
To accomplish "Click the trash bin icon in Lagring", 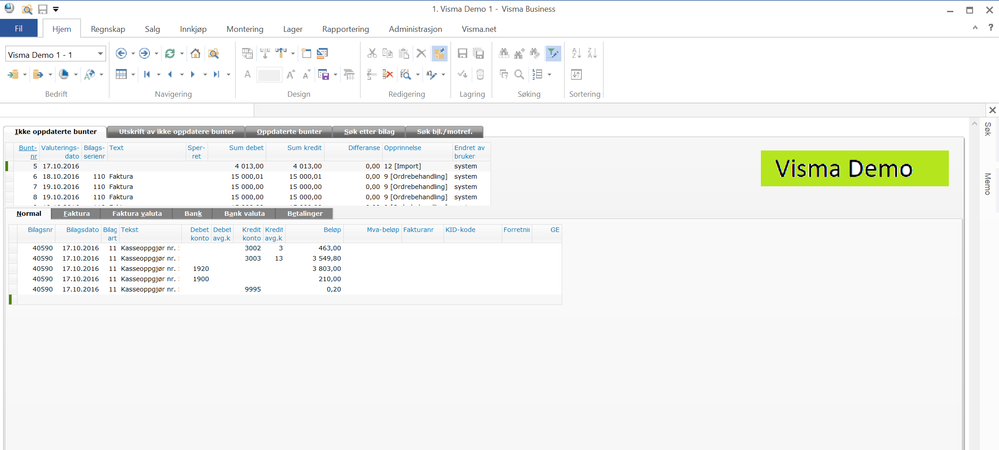I will coord(480,75).
